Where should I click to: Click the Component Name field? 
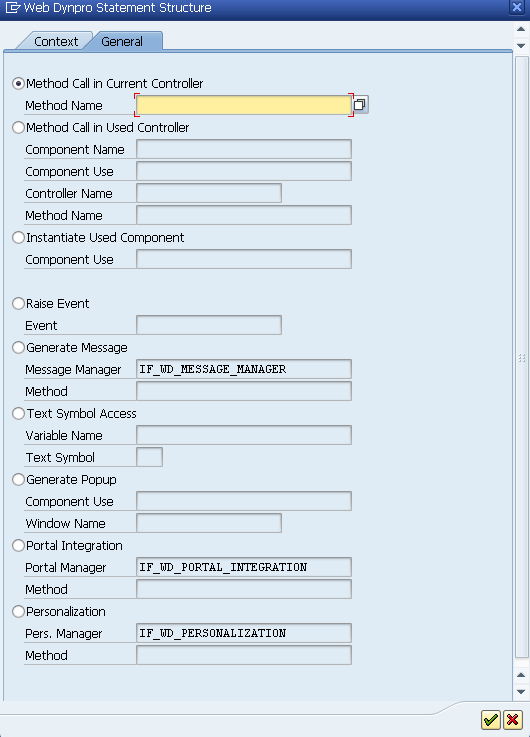tap(244, 149)
